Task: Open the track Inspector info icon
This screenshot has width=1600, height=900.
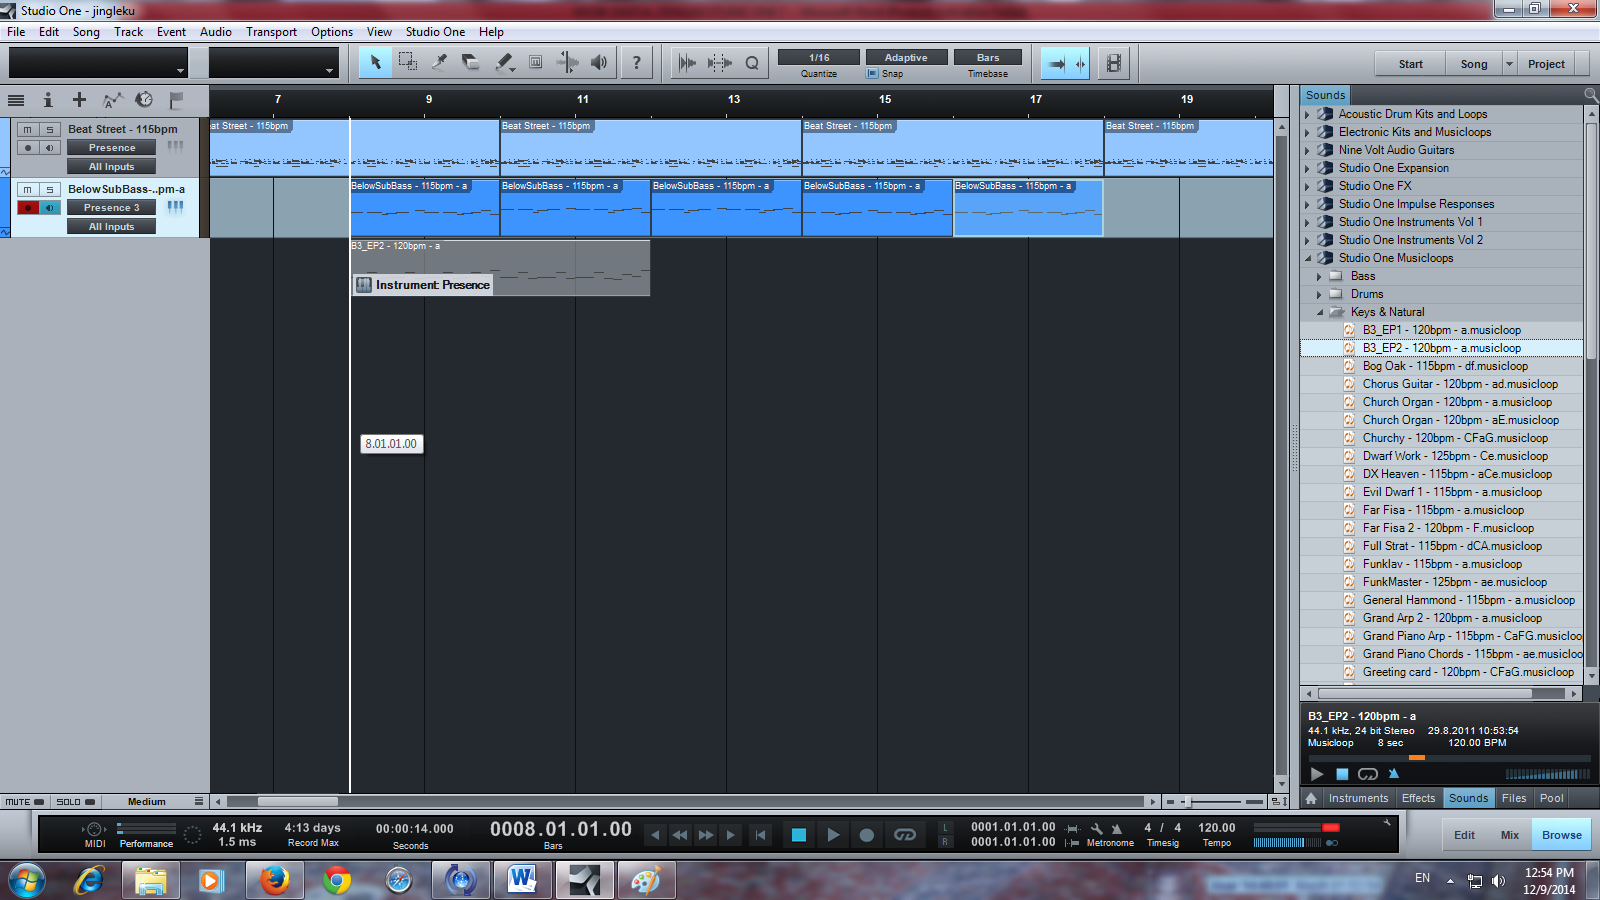Action: click(47, 100)
